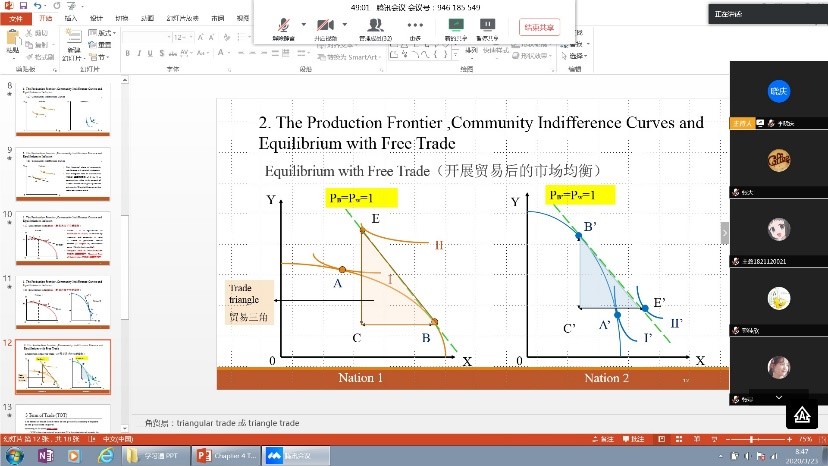Switch to the Insert ribbon tab
This screenshot has height=466, width=828.
click(x=70, y=18)
